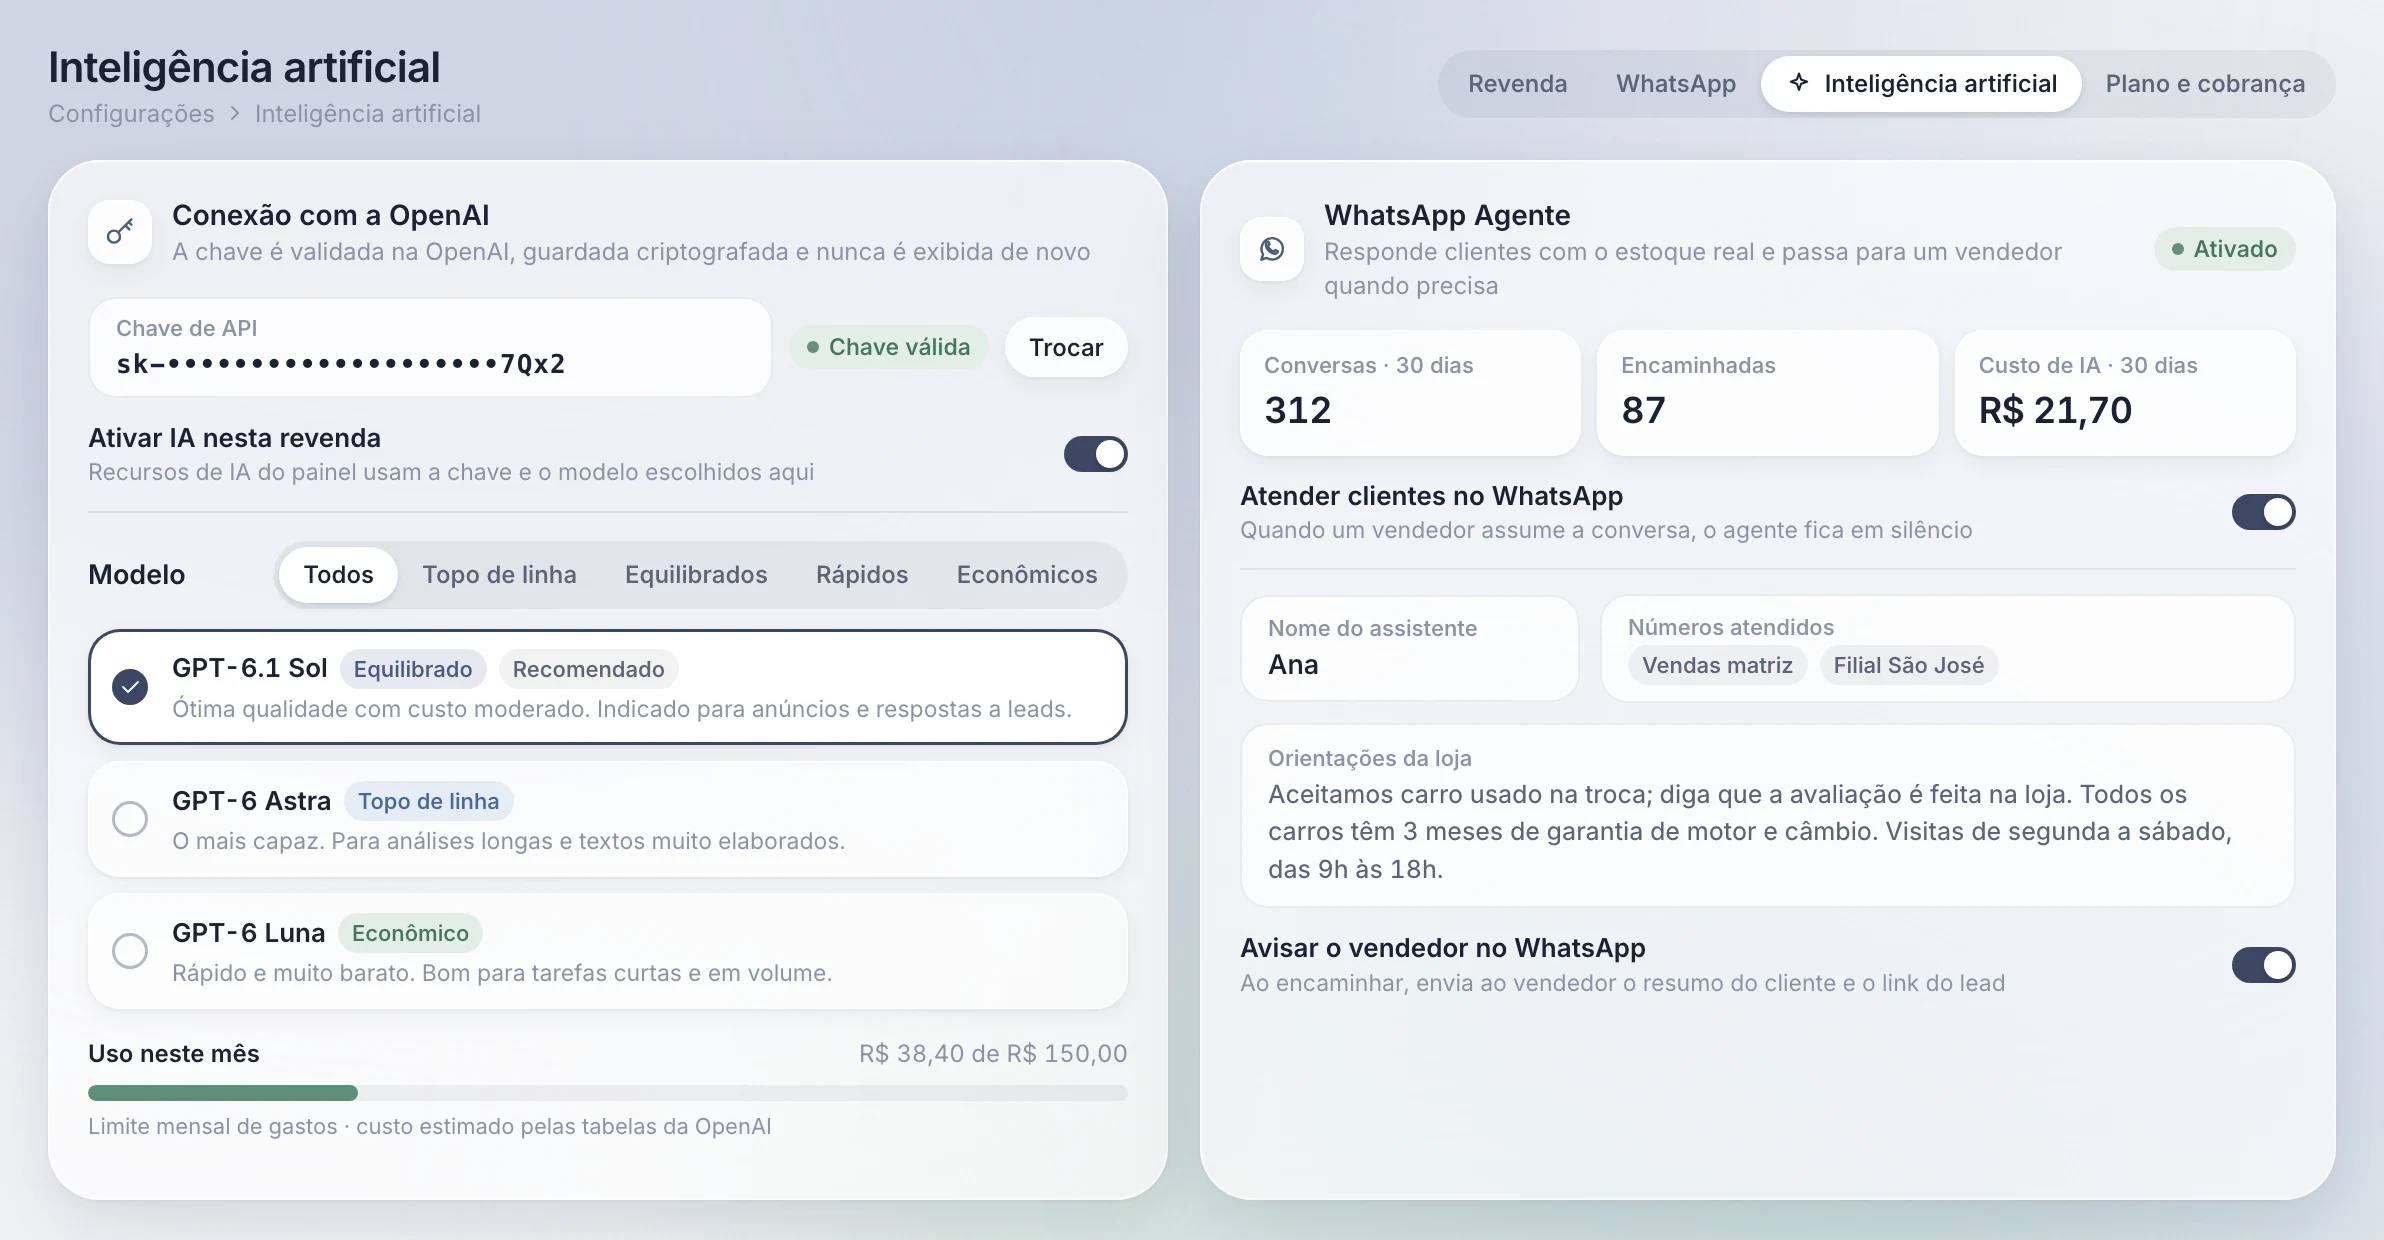Click the Equilibrado tag on GPT-6.1 Sol
This screenshot has width=2384, height=1240.
413,669
